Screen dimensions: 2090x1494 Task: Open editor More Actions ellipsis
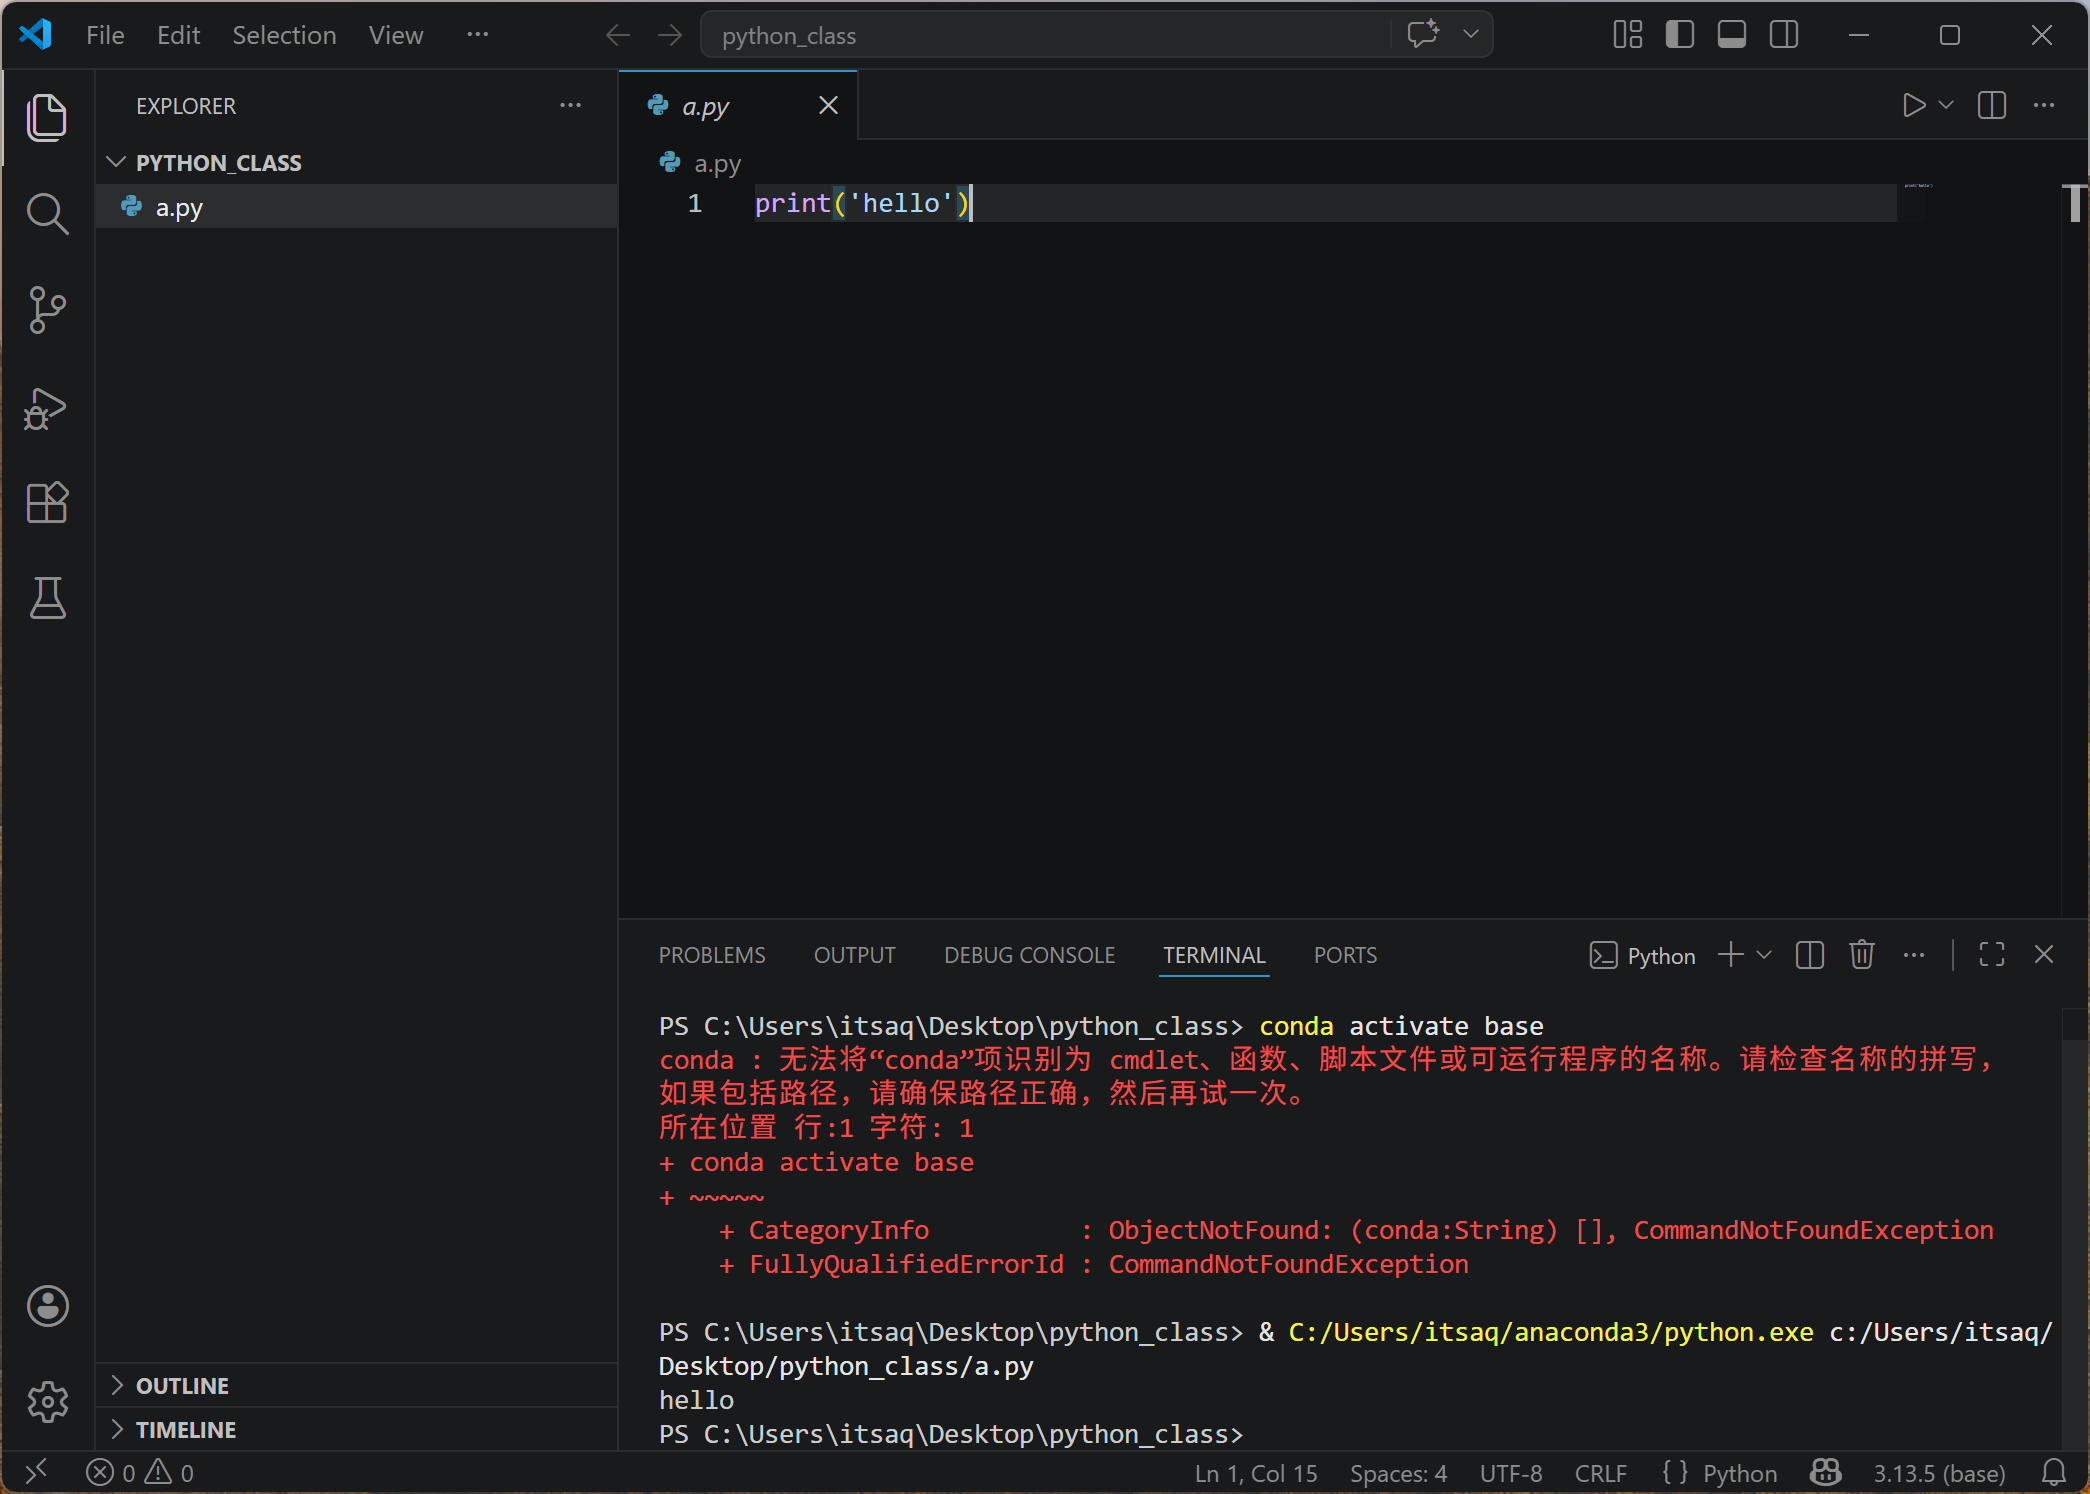[2044, 105]
